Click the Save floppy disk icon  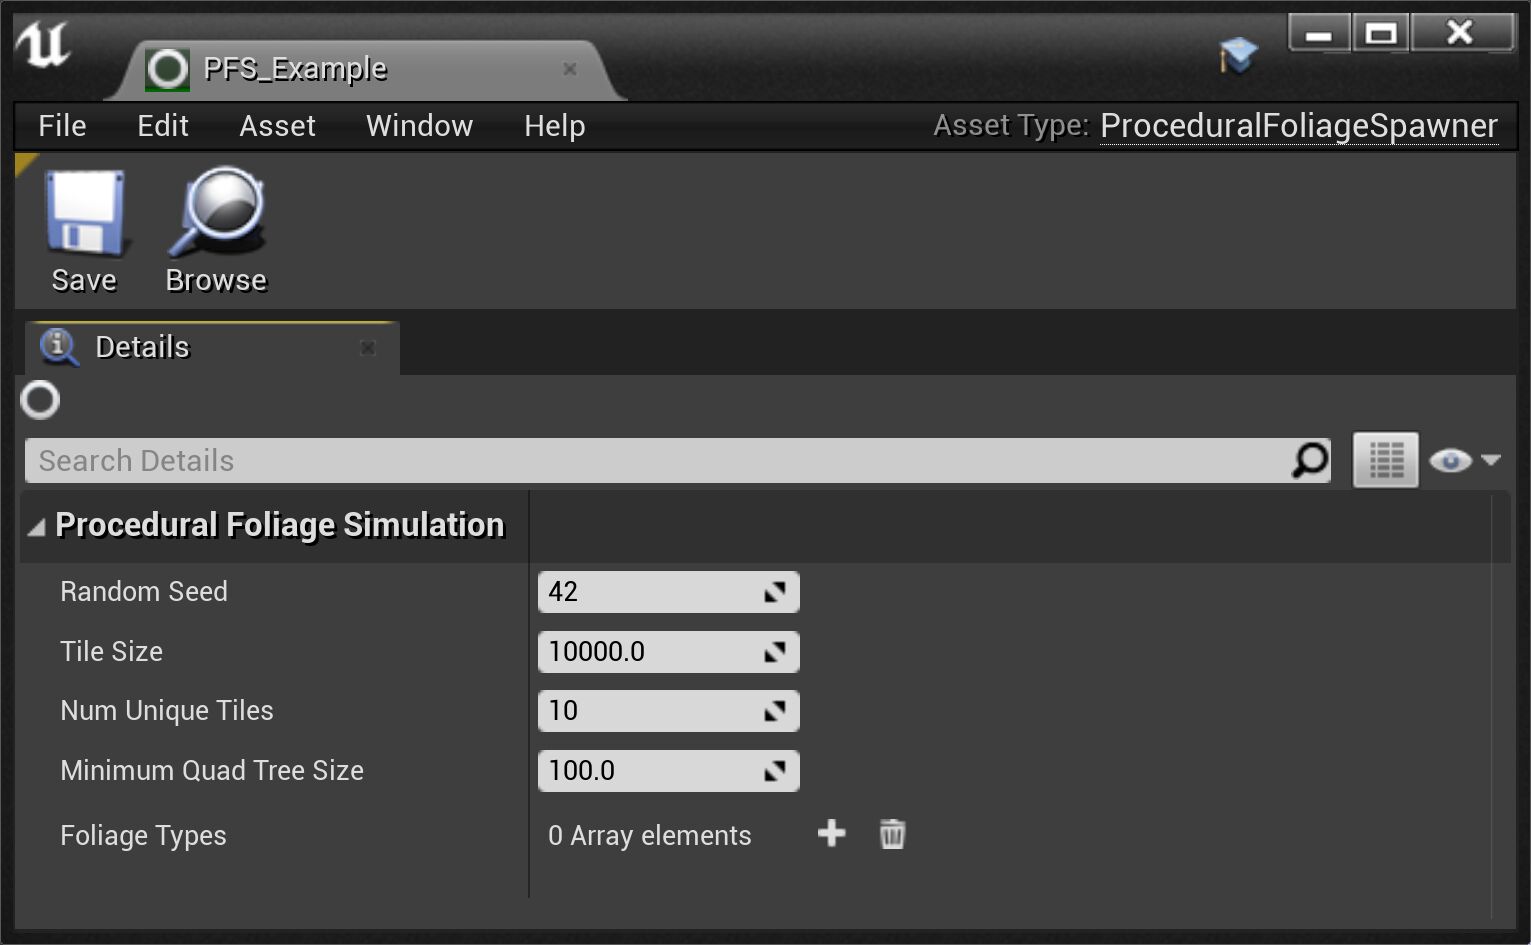pos(84,213)
